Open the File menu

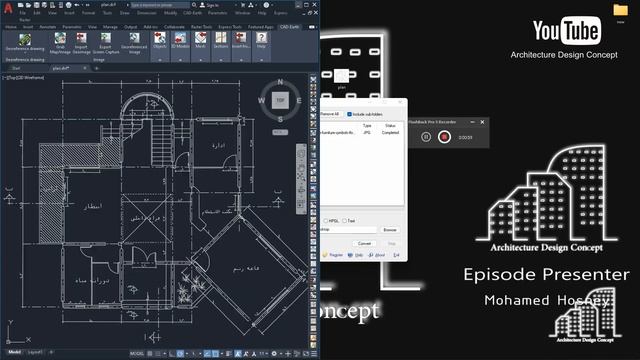(22, 13)
